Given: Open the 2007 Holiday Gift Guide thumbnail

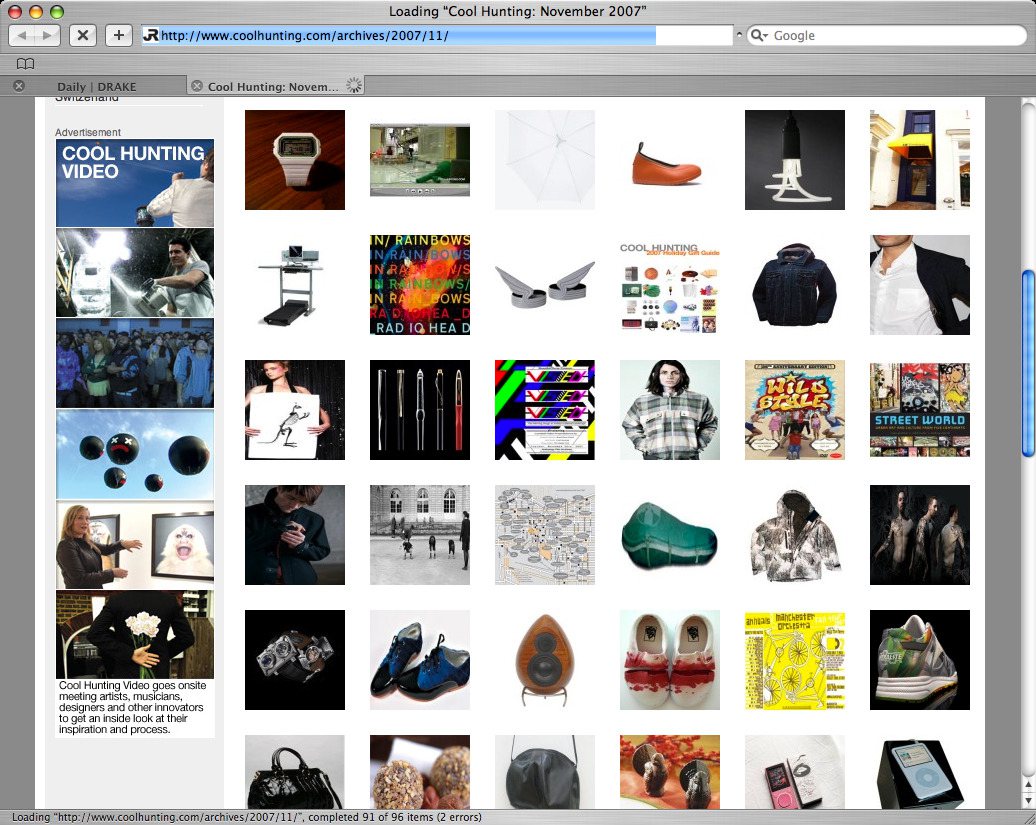Looking at the screenshot, I should (x=669, y=285).
